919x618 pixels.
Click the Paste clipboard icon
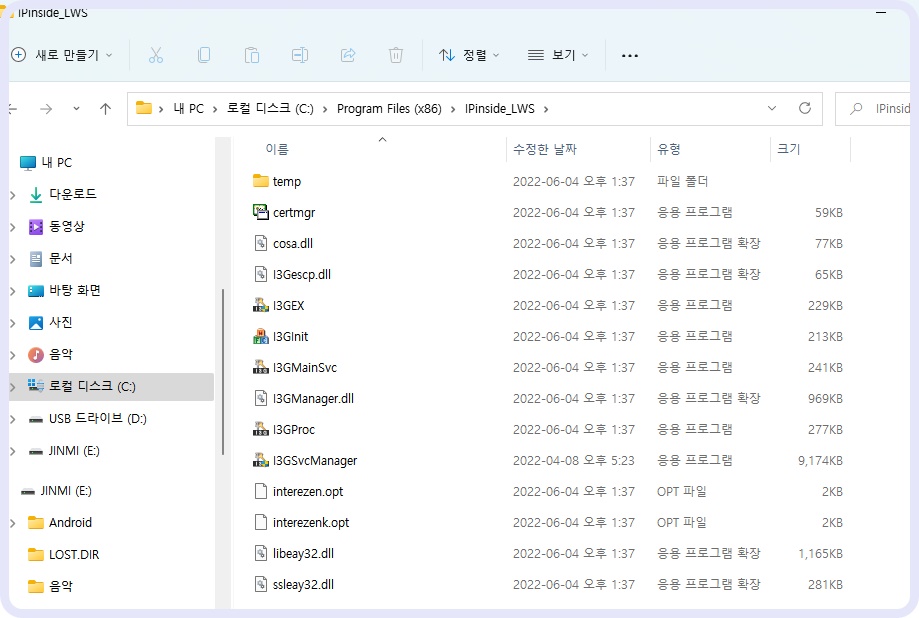pyautogui.click(x=251, y=55)
